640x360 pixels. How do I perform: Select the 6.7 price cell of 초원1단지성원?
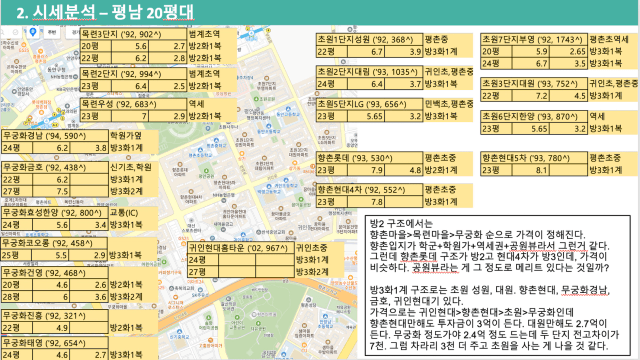coord(366,52)
